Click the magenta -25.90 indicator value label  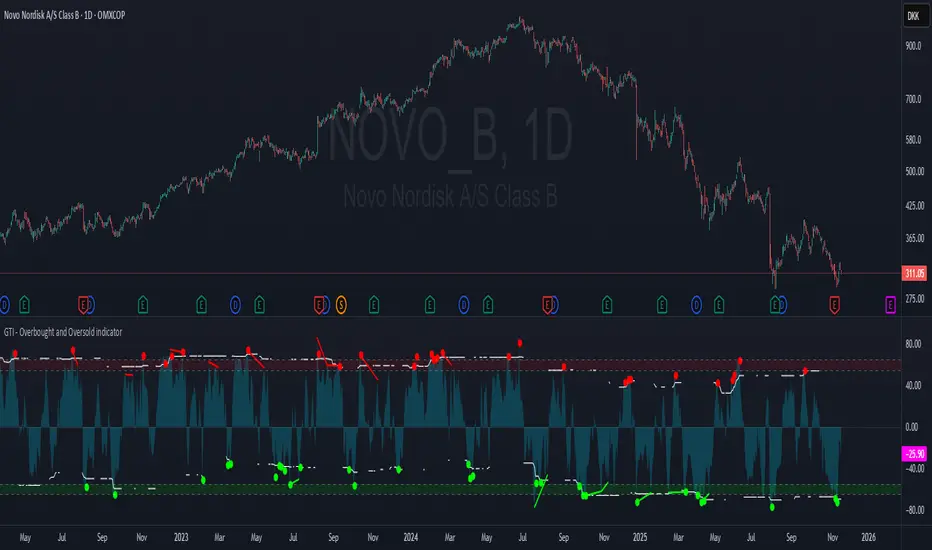(914, 454)
